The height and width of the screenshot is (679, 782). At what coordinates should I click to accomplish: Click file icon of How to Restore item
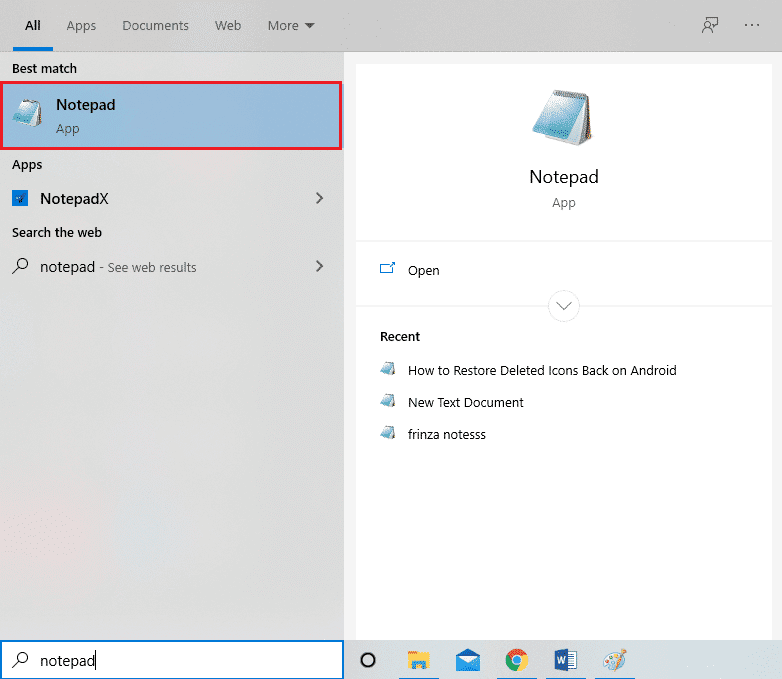coord(388,369)
